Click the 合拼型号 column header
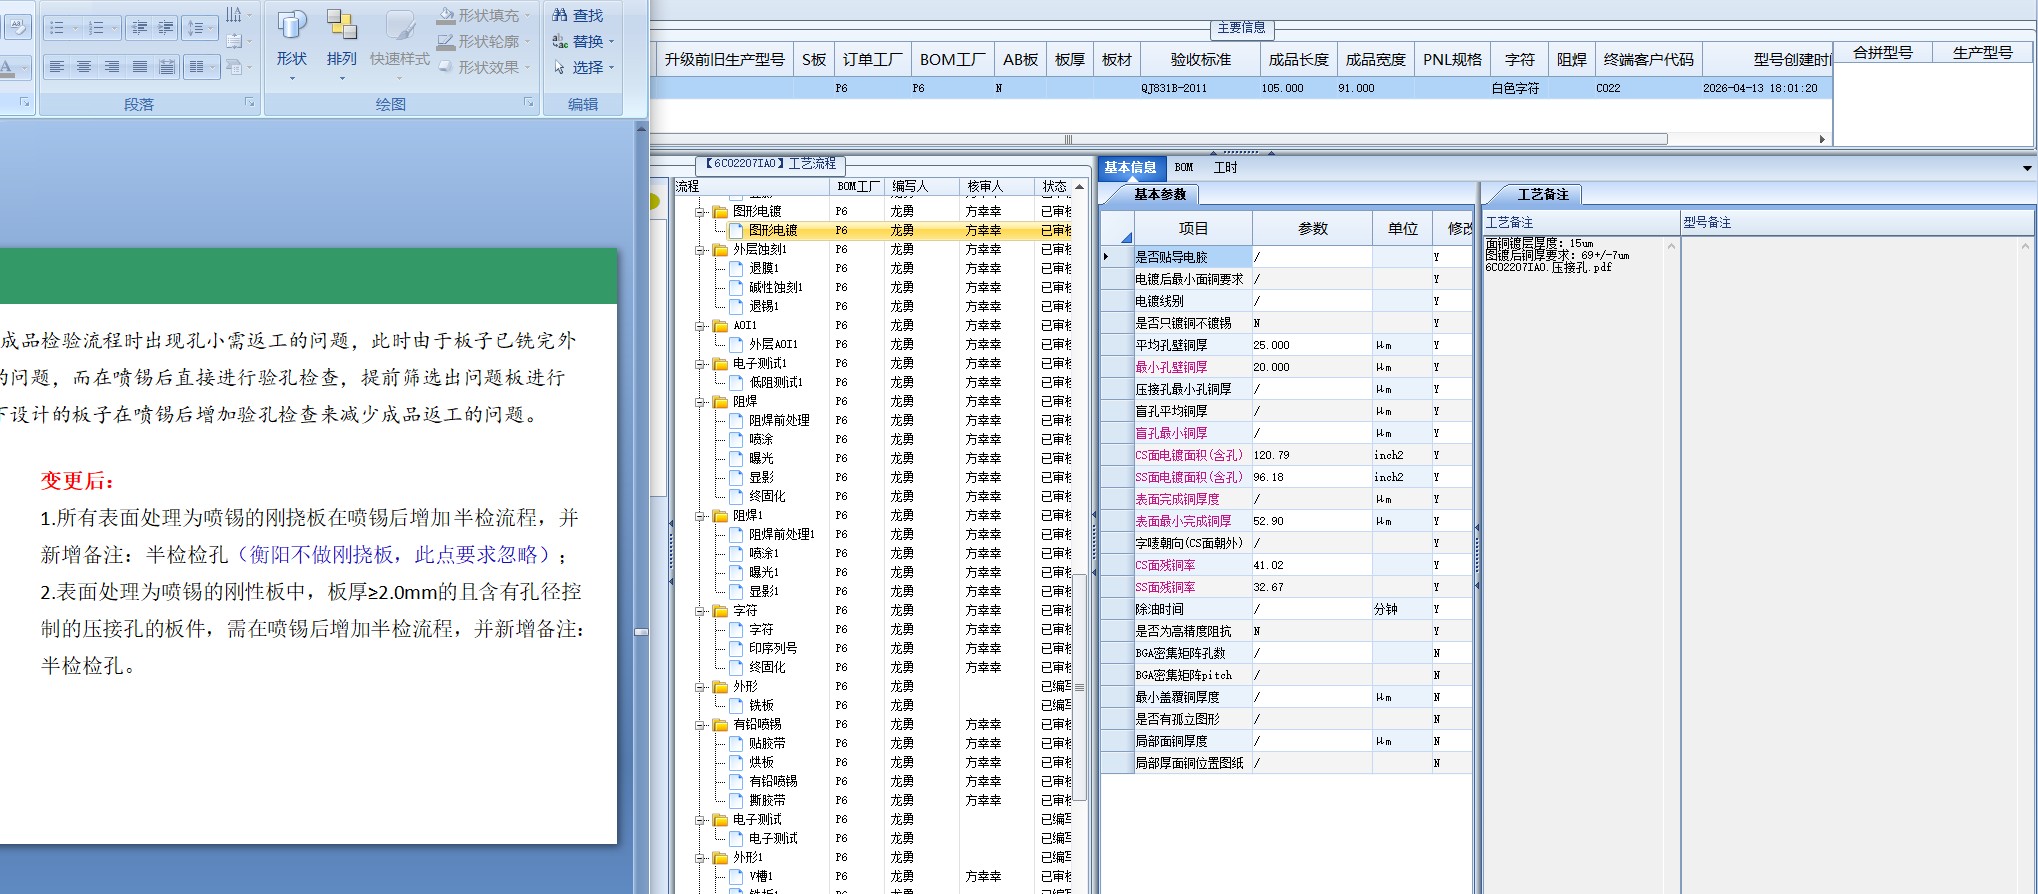 tap(1882, 53)
